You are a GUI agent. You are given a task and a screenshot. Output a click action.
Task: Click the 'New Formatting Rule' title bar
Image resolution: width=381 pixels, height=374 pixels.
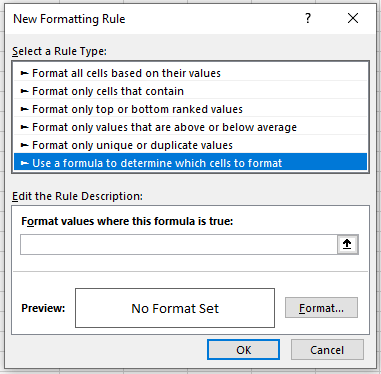(69, 19)
